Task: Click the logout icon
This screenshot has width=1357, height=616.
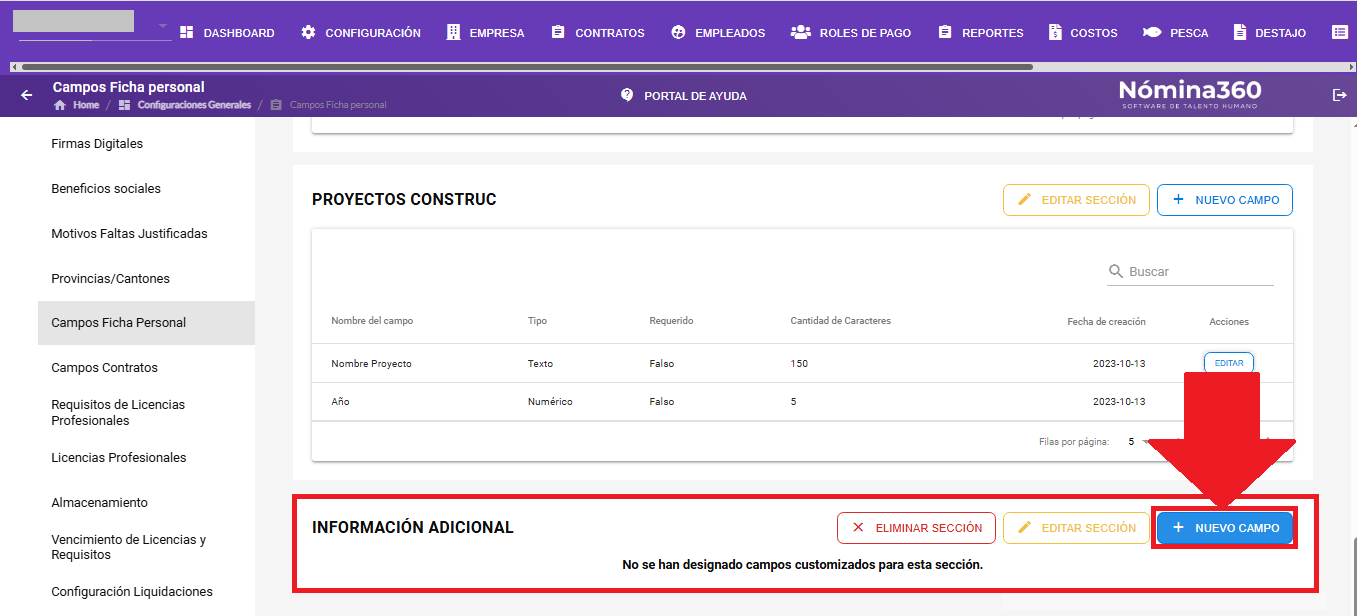Action: coord(1340,95)
